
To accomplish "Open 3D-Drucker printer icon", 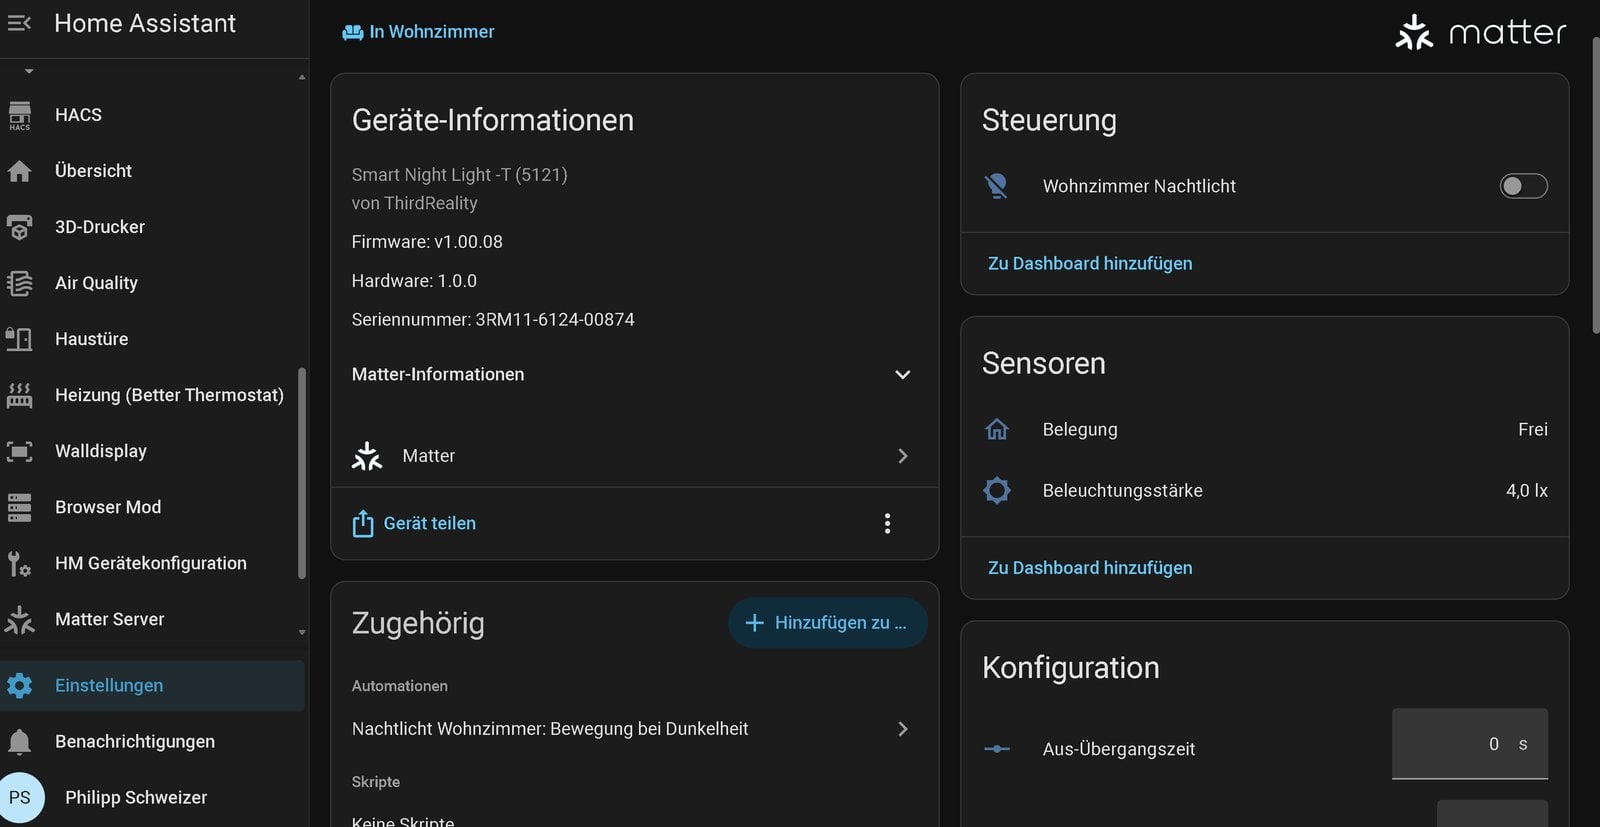I will coord(19,227).
